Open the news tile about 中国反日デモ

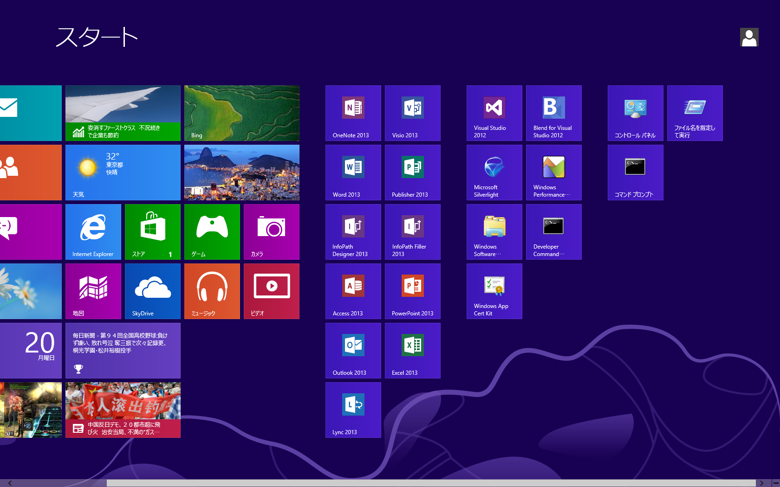click(123, 410)
